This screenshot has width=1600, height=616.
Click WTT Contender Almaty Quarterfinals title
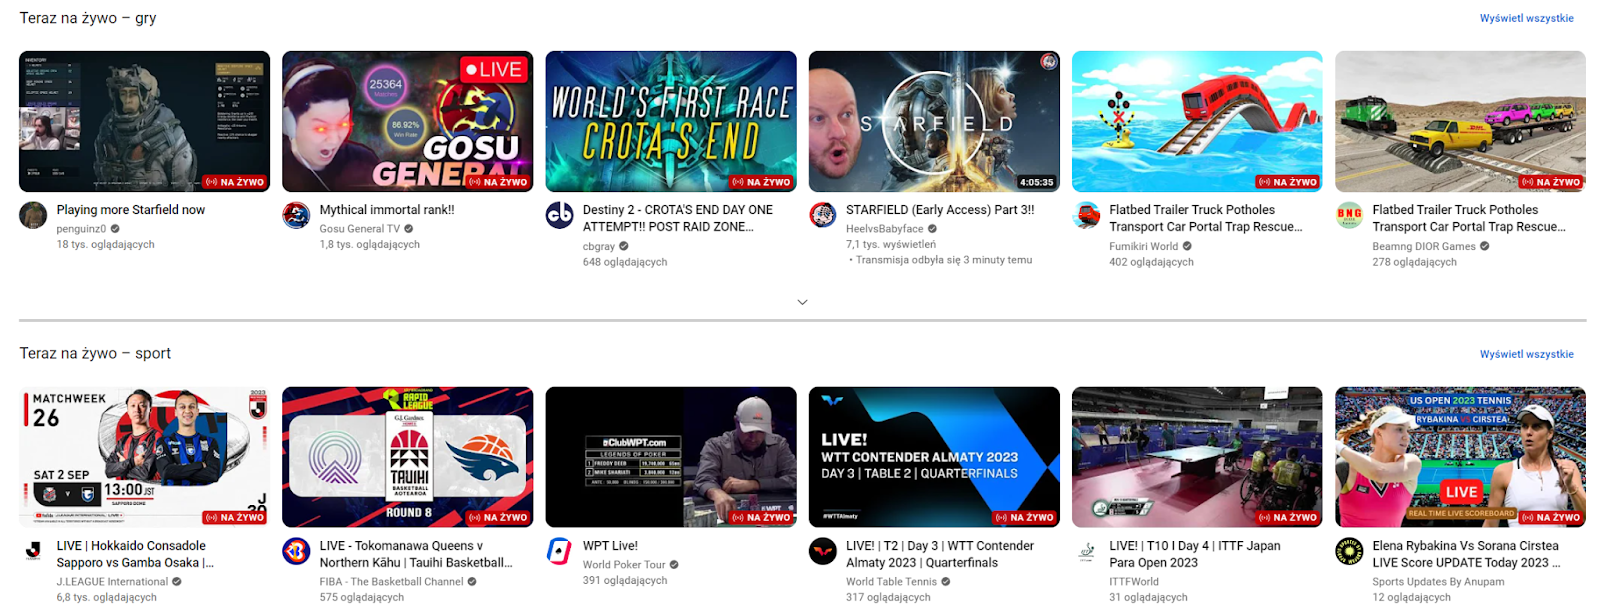pos(940,554)
